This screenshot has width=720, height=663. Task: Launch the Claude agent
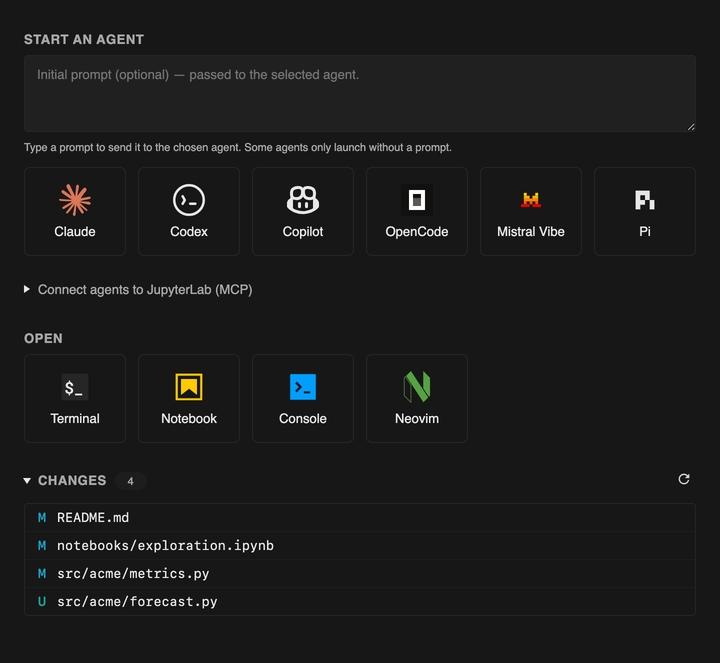pyautogui.click(x=75, y=211)
